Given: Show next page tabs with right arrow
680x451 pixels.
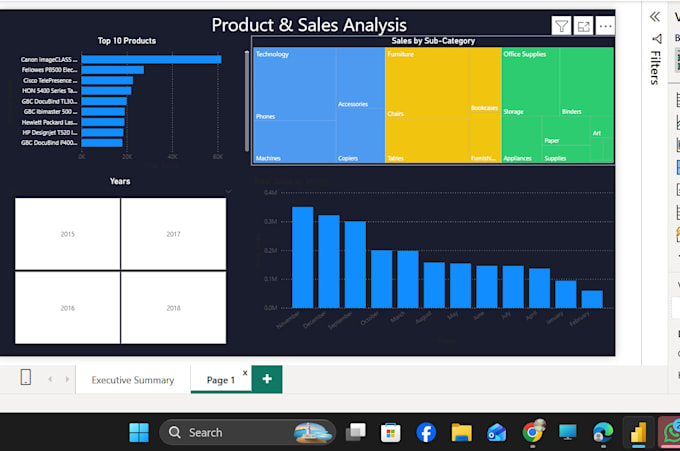Looking at the screenshot, I should pyautogui.click(x=67, y=379).
